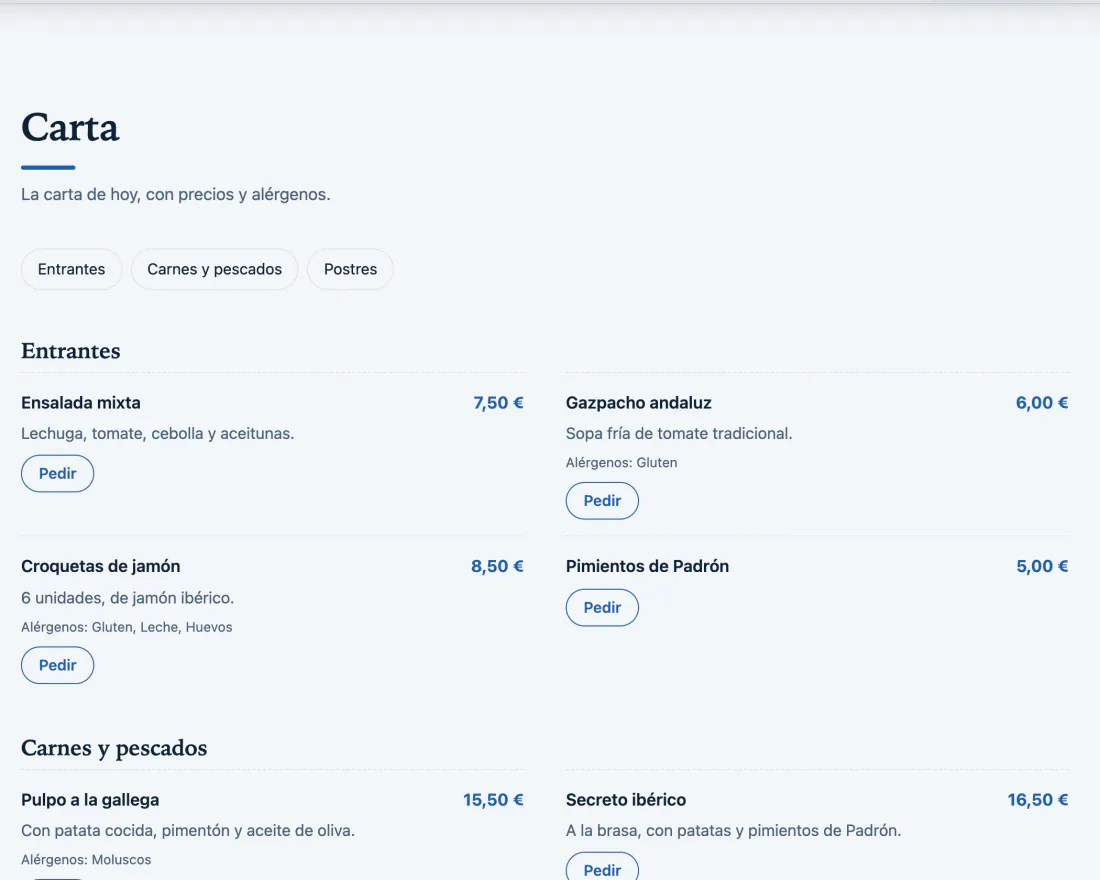Click 'Alérgenos: Gluten' under Gazpacho

pos(622,463)
